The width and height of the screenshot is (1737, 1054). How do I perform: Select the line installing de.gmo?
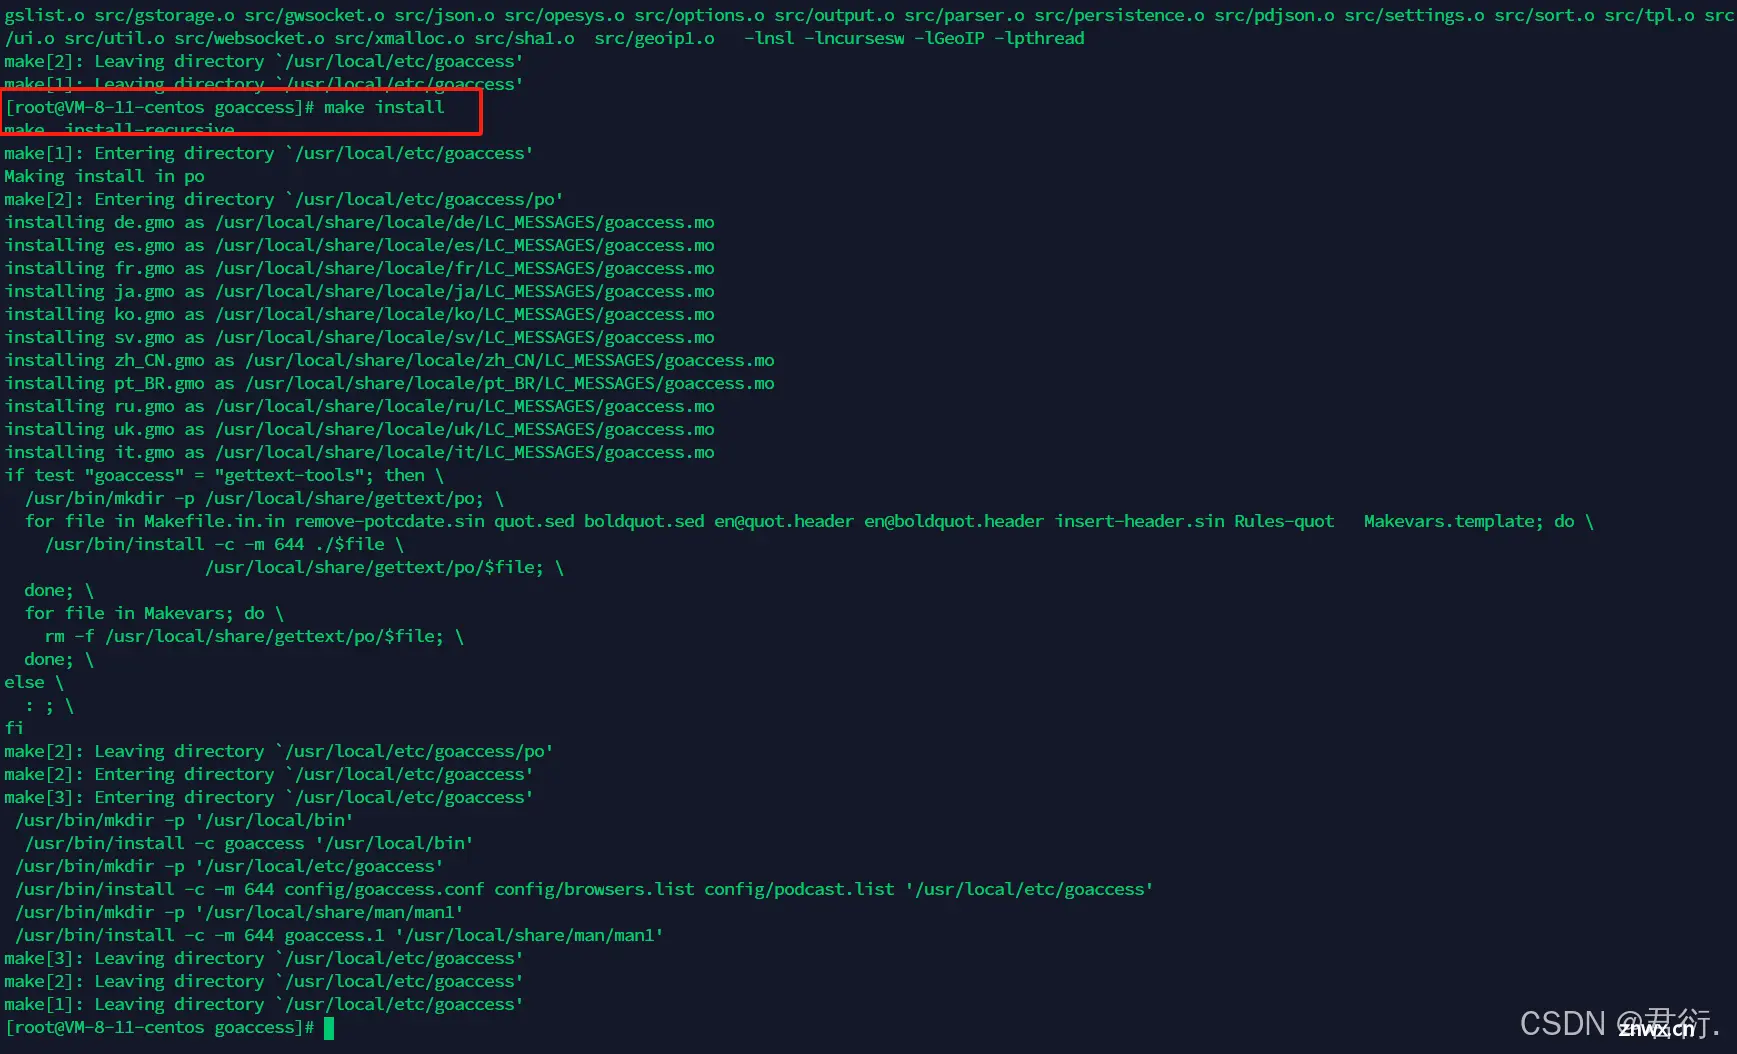360,222
